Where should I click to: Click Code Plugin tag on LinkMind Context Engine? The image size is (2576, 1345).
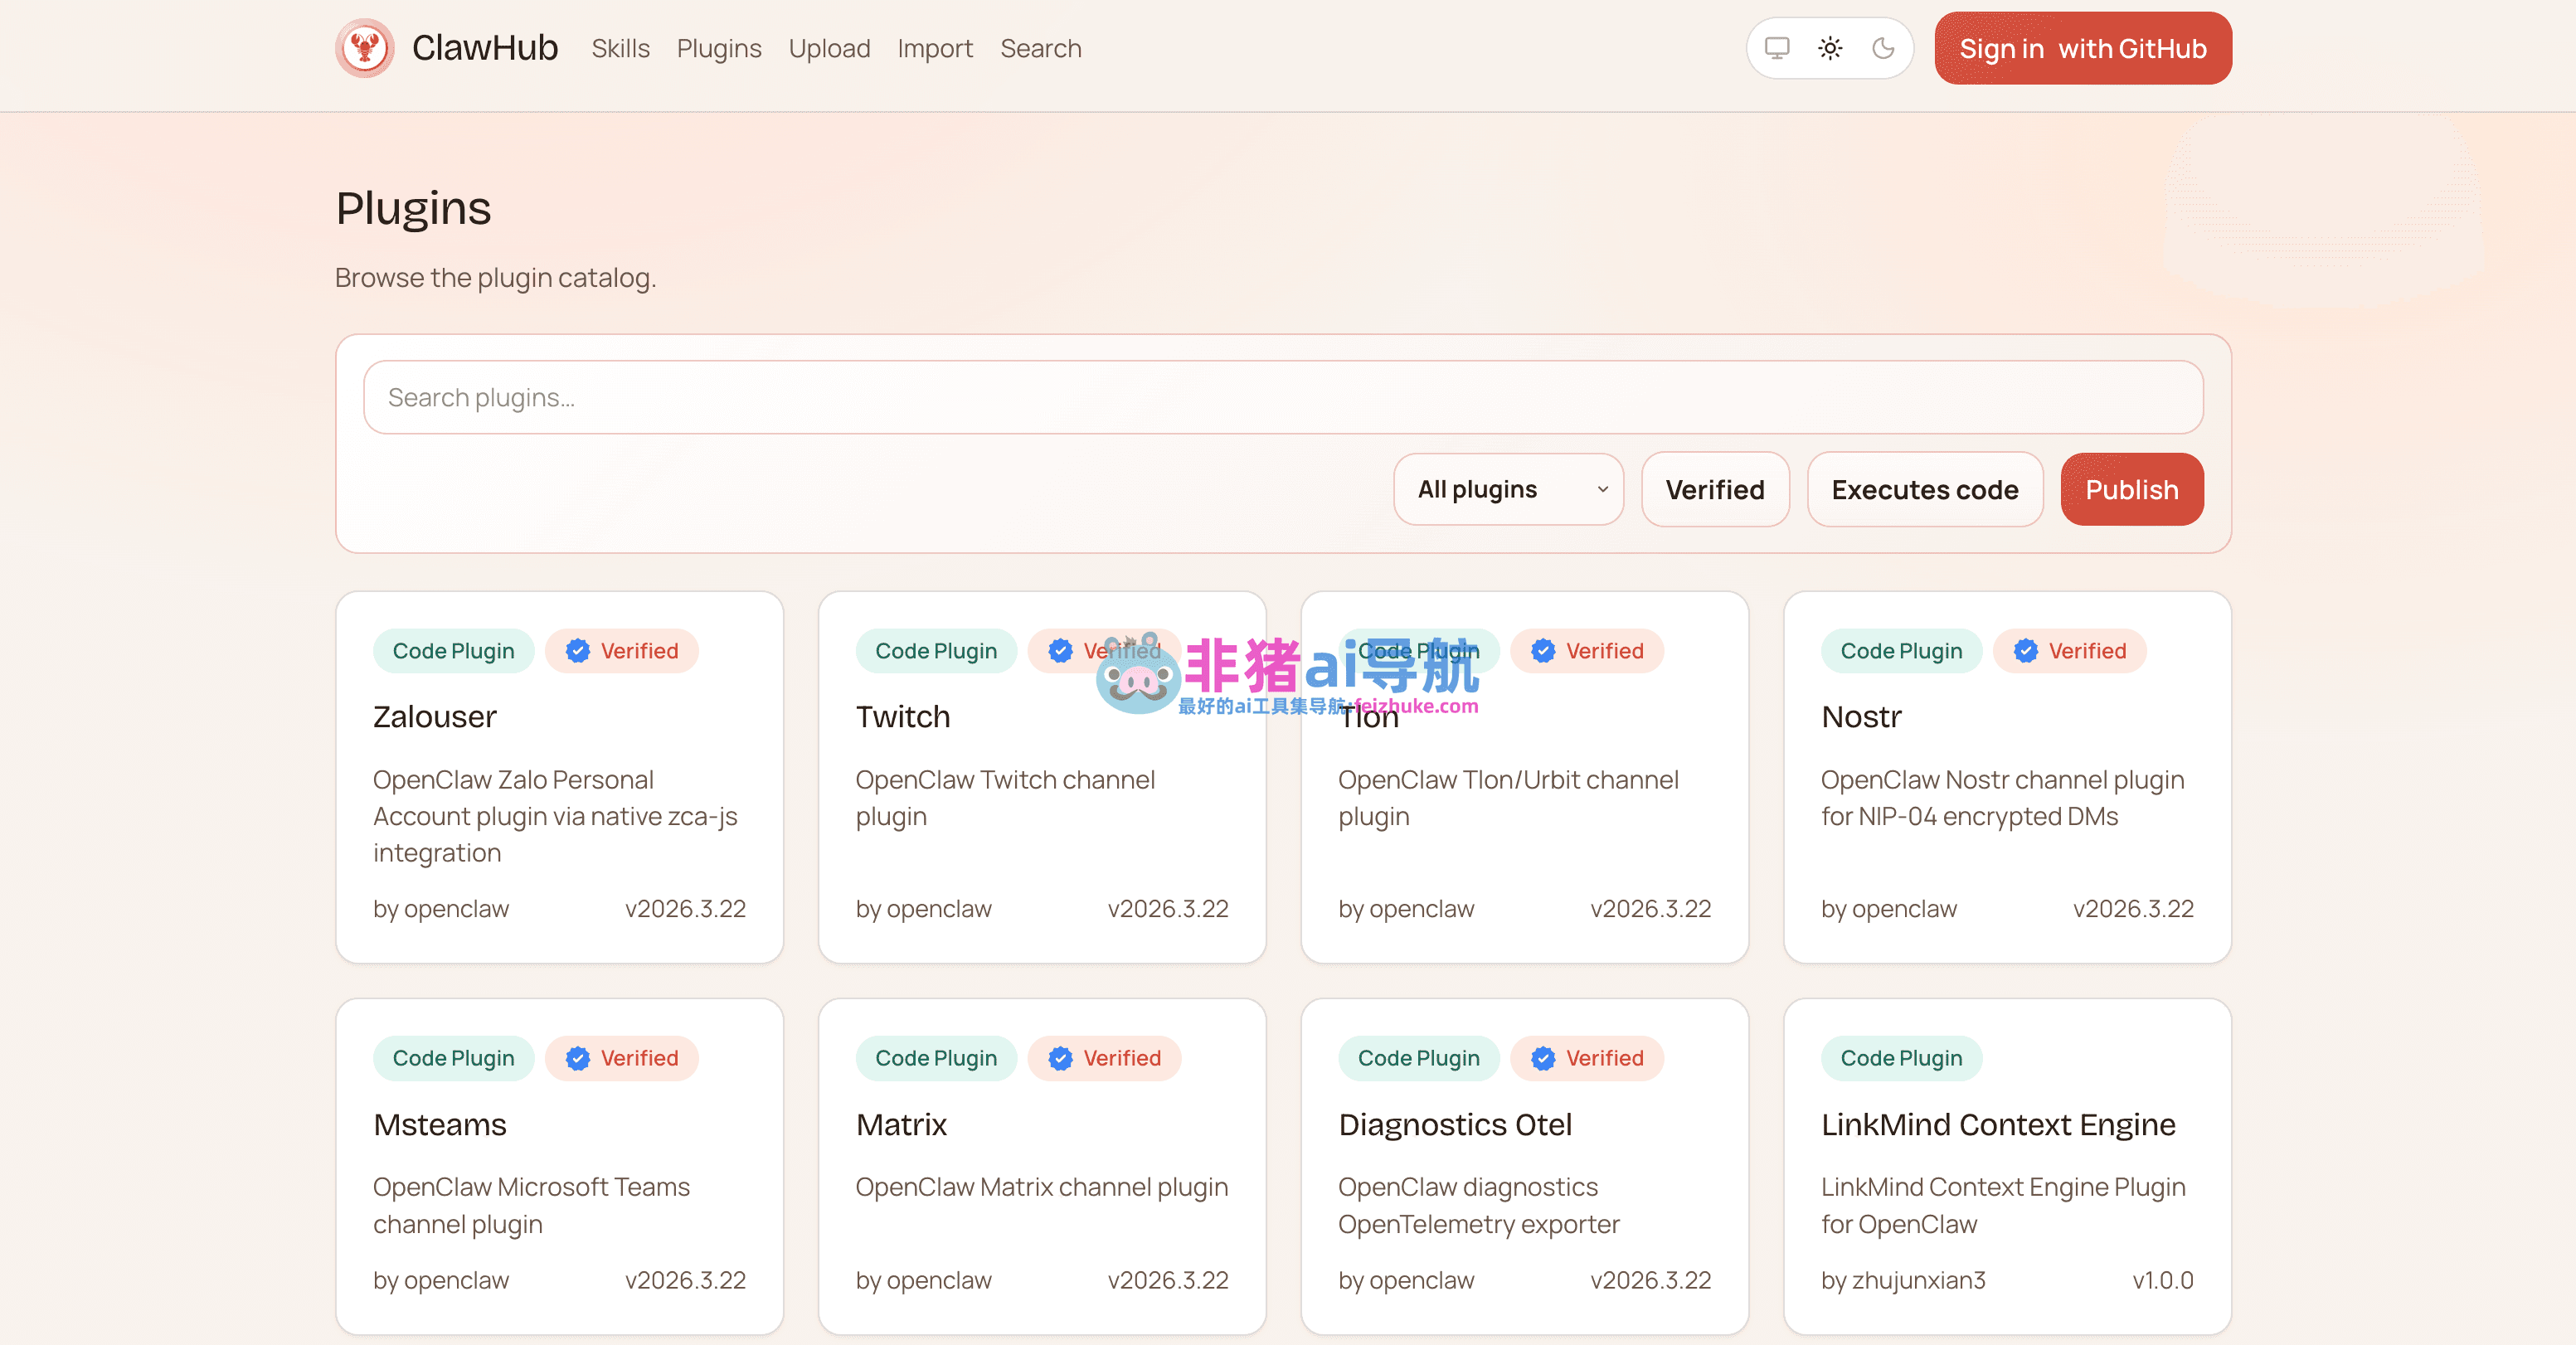(1901, 1058)
